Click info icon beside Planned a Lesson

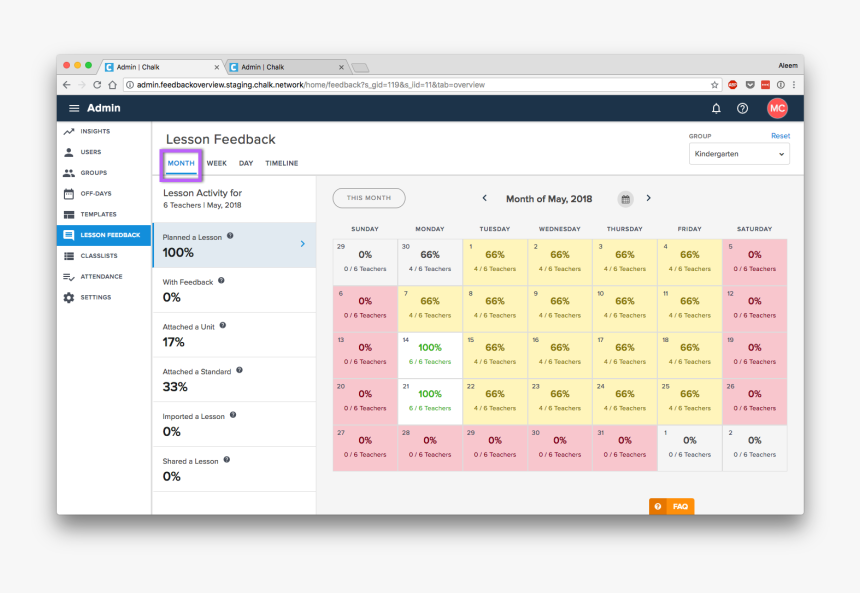tap(230, 236)
